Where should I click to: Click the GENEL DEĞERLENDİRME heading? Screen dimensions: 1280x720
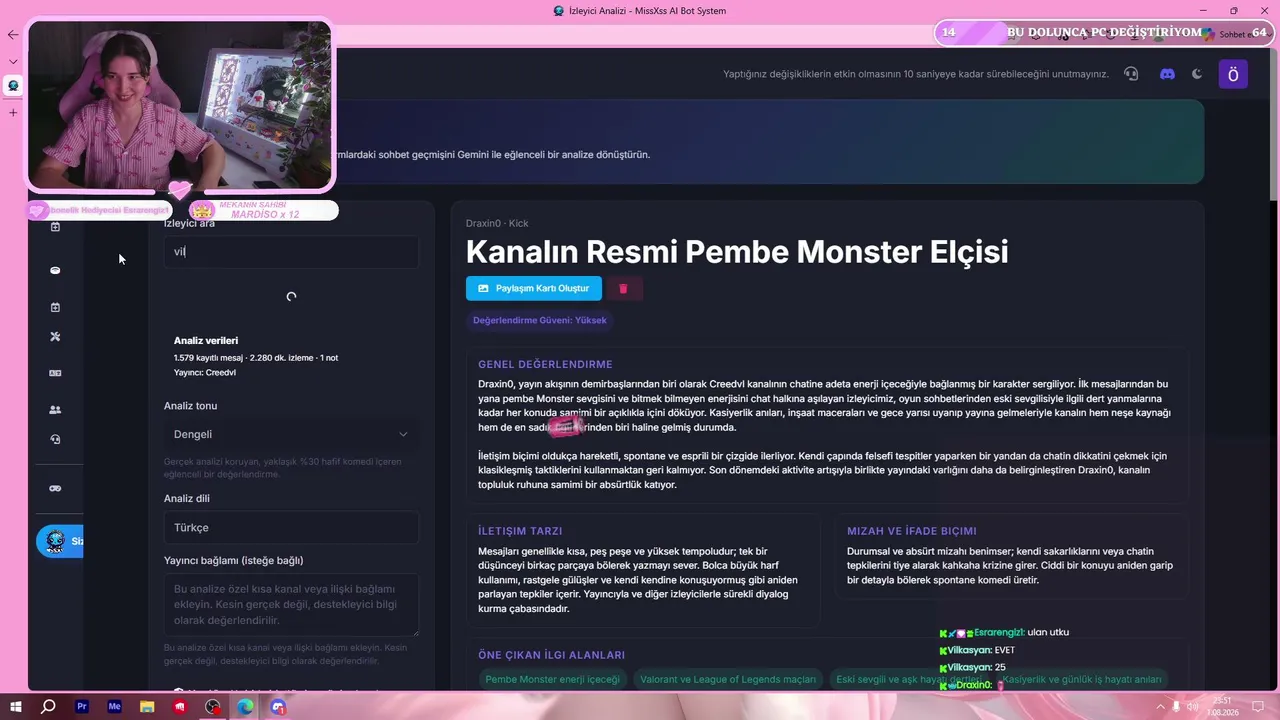(x=545, y=364)
